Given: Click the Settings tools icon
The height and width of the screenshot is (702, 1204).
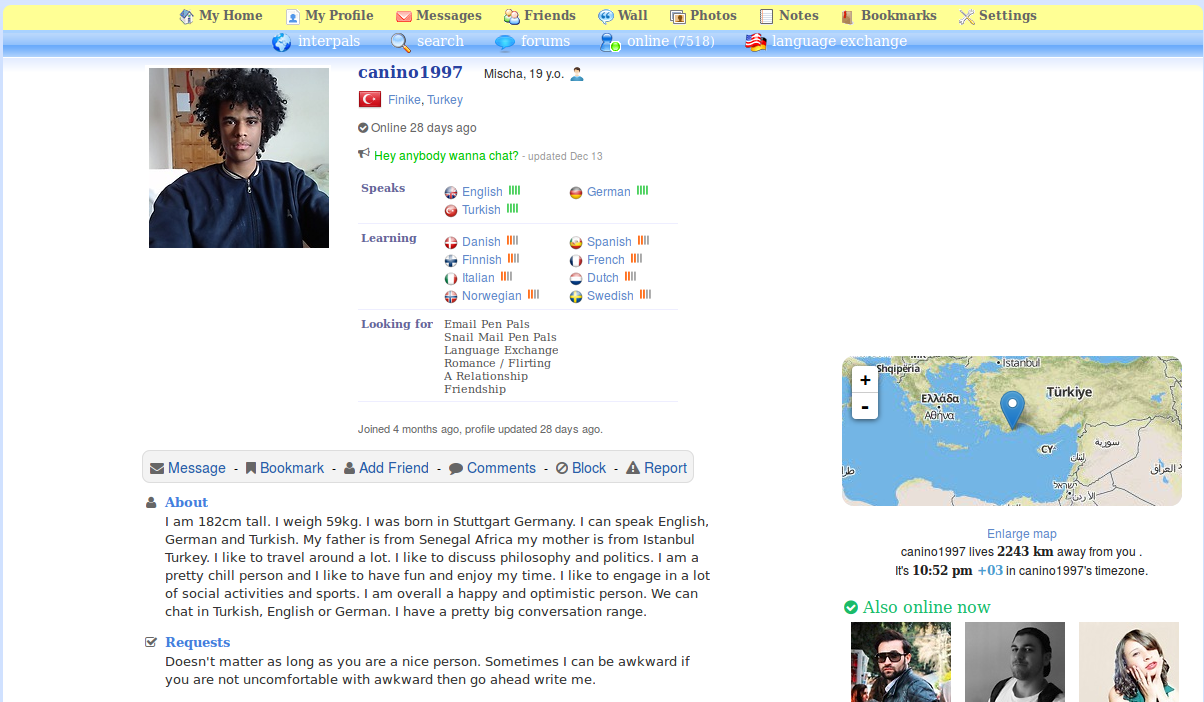Looking at the screenshot, I should [x=967, y=16].
